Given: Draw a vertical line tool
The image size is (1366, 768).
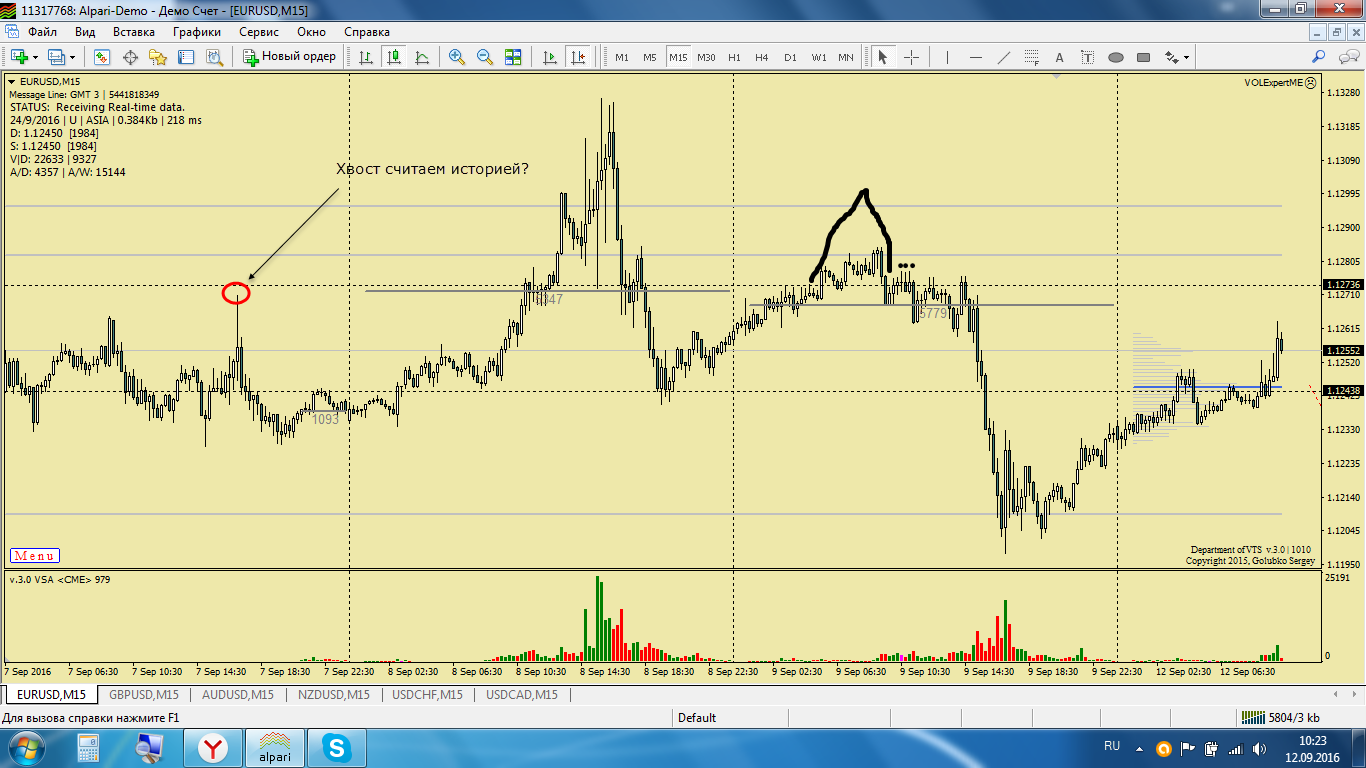Looking at the screenshot, I should pyautogui.click(x=947, y=57).
